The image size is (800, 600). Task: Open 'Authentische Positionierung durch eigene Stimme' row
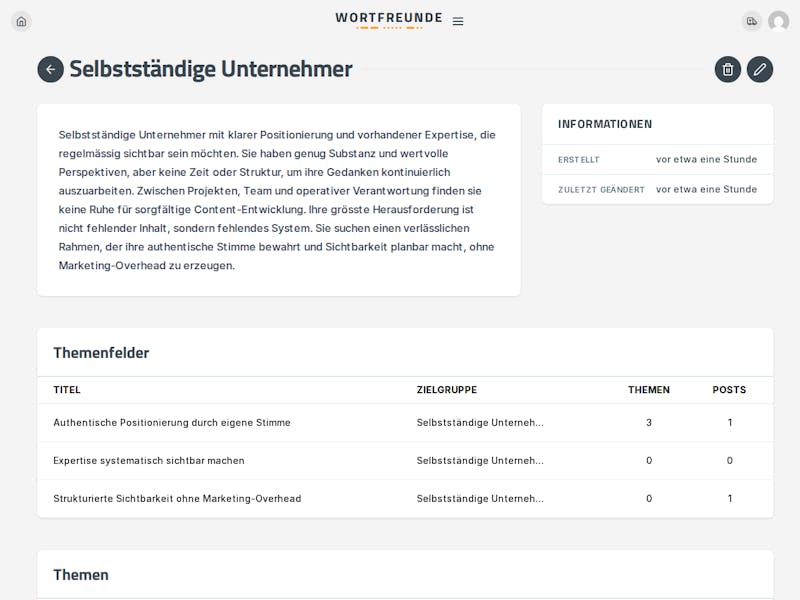pyautogui.click(x=405, y=422)
